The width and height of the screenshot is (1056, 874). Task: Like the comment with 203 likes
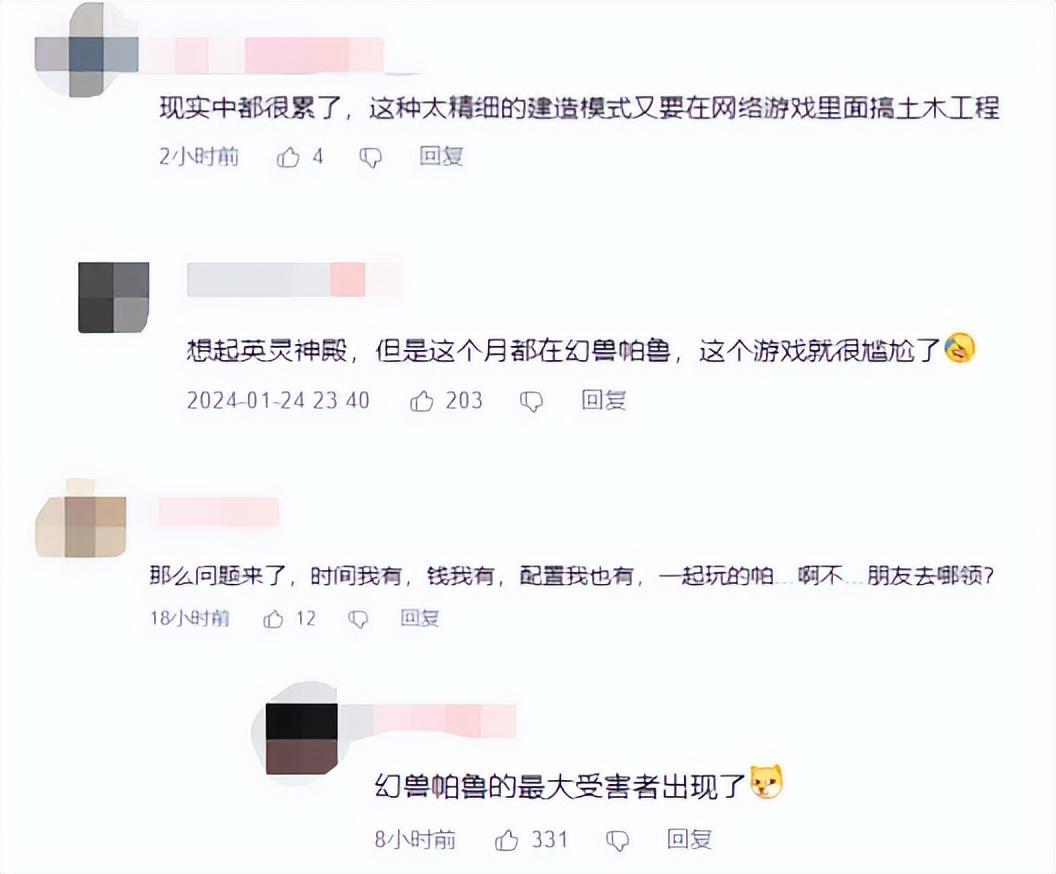tap(422, 401)
